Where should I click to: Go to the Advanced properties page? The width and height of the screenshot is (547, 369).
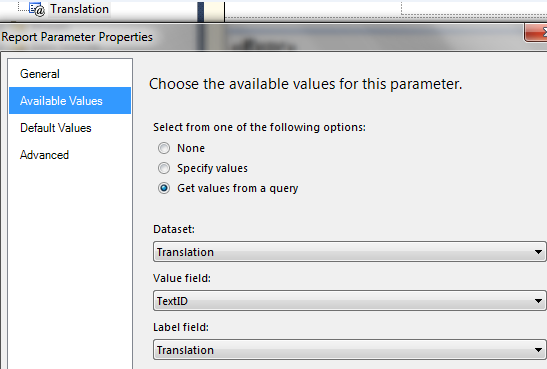[x=44, y=155]
